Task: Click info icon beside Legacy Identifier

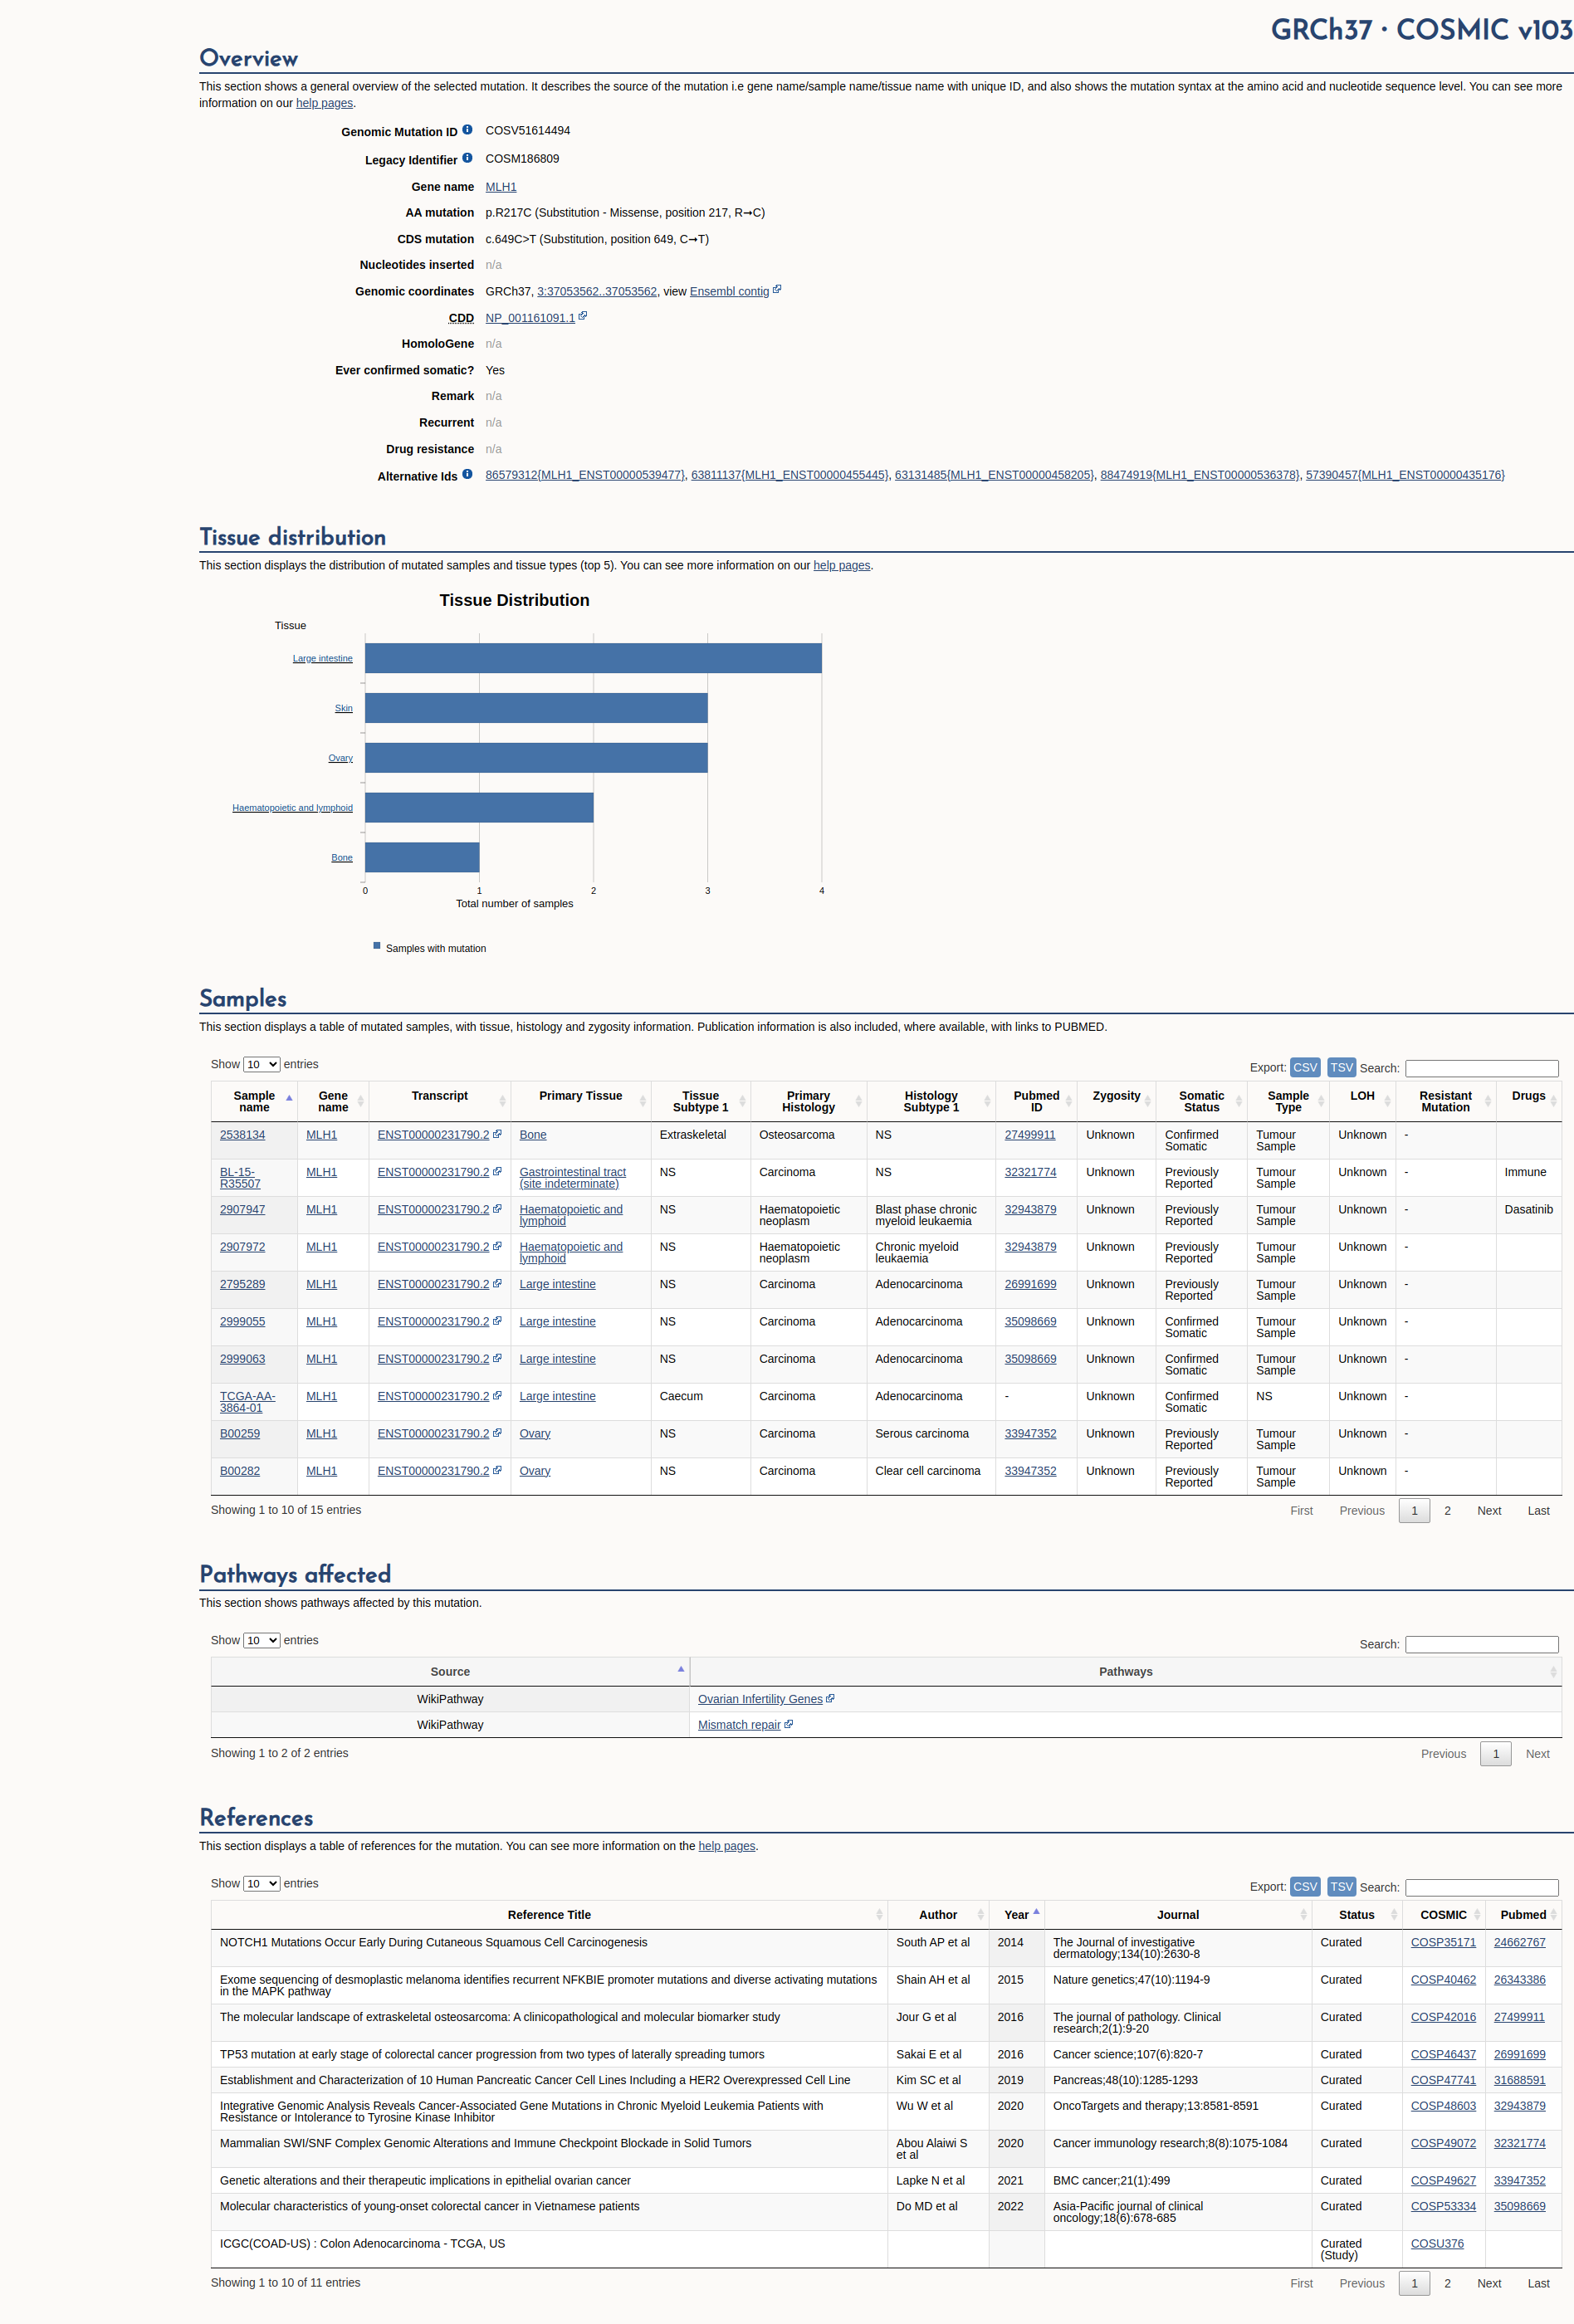Action: 467,158
